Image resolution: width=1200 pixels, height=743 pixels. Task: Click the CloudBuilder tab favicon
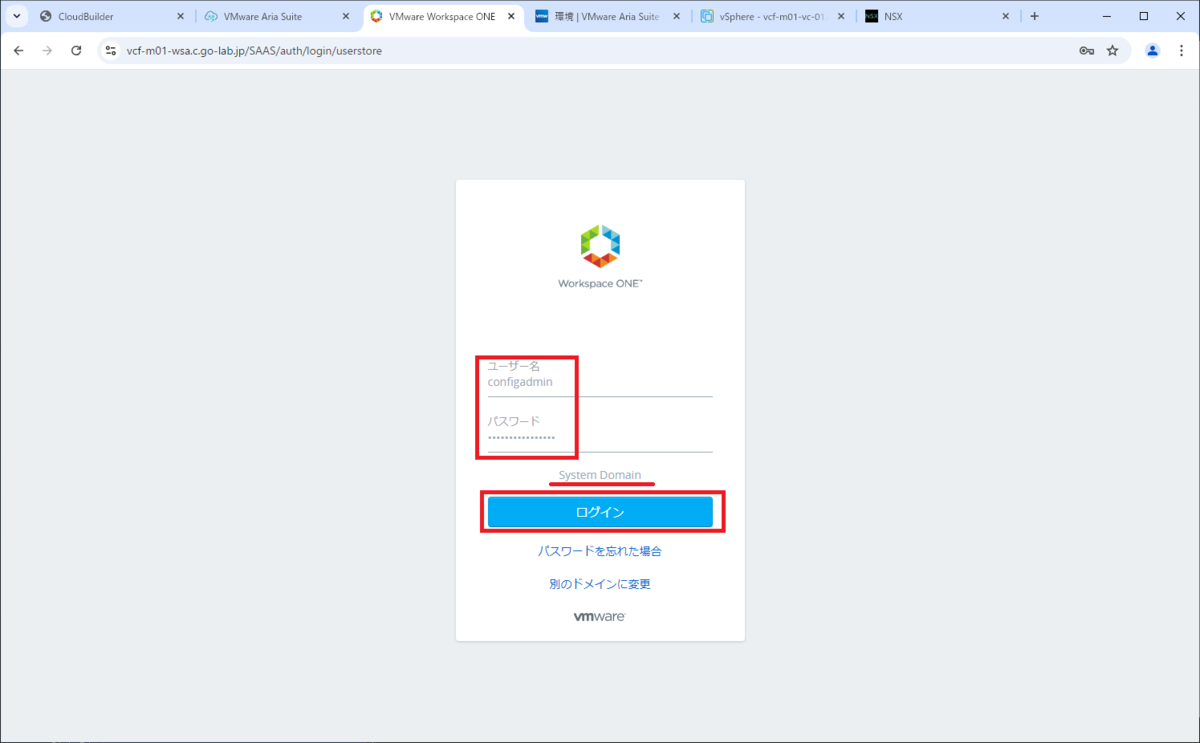coord(46,16)
